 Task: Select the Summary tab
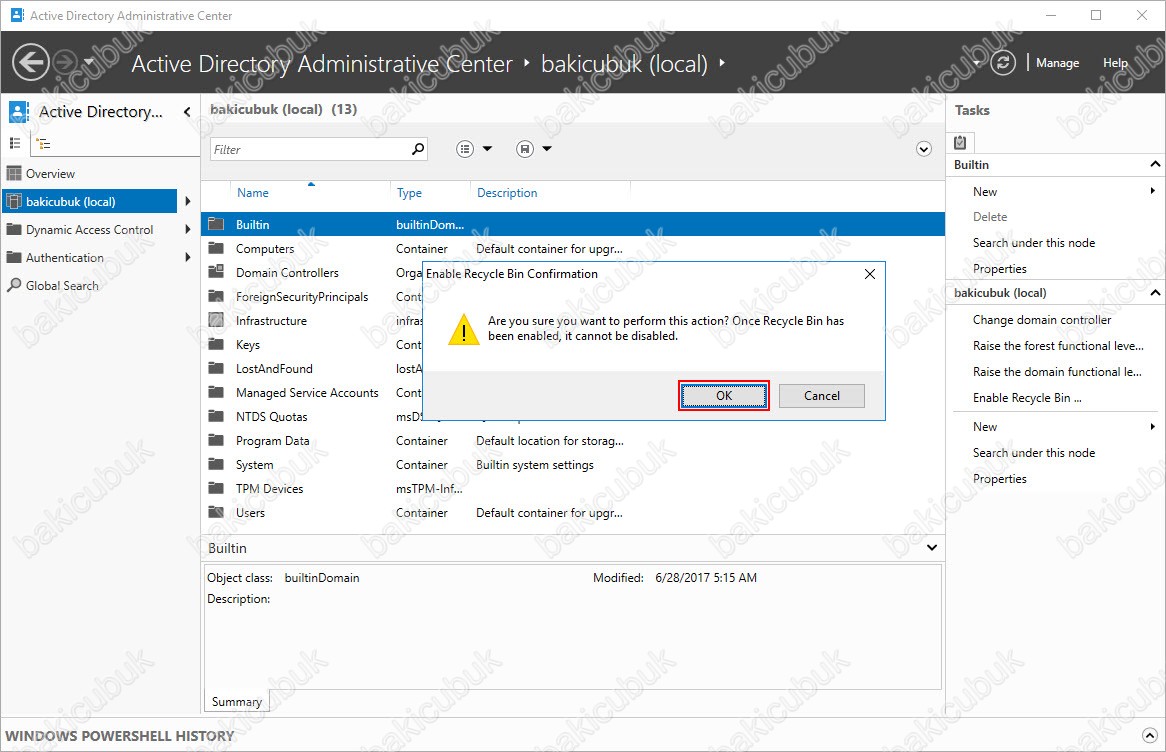click(237, 702)
